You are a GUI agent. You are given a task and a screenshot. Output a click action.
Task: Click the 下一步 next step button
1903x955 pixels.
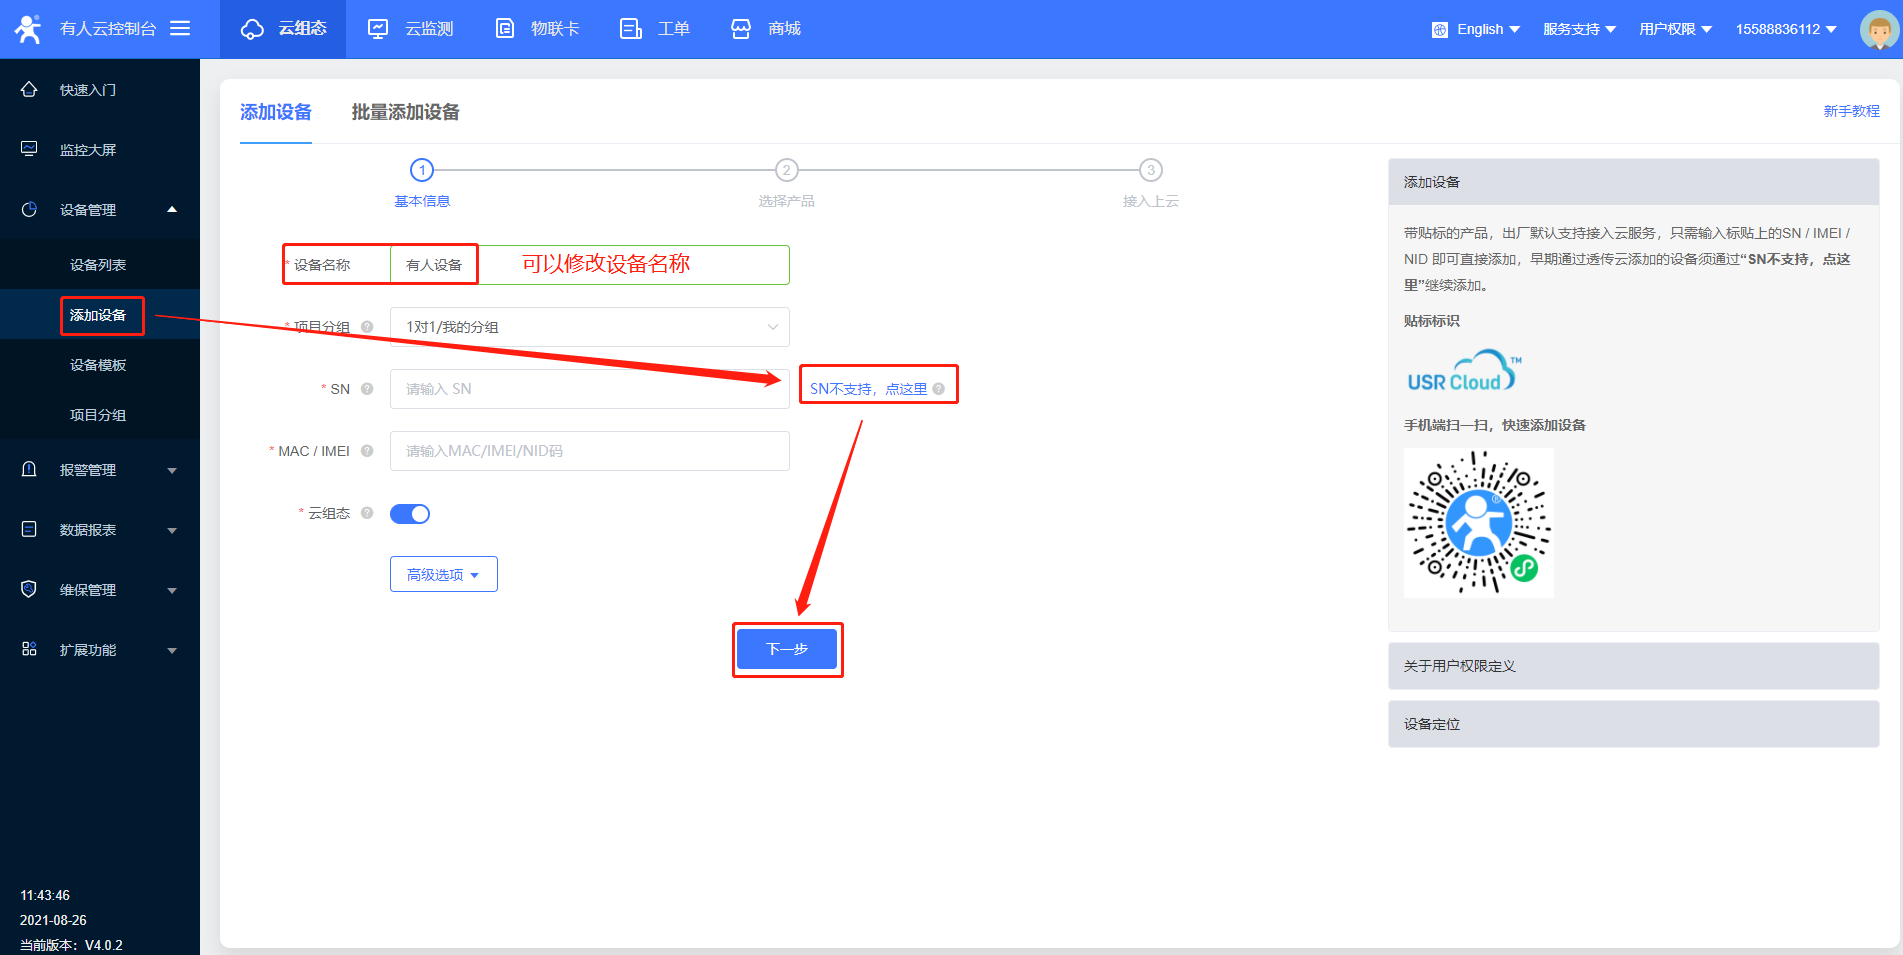[787, 649]
